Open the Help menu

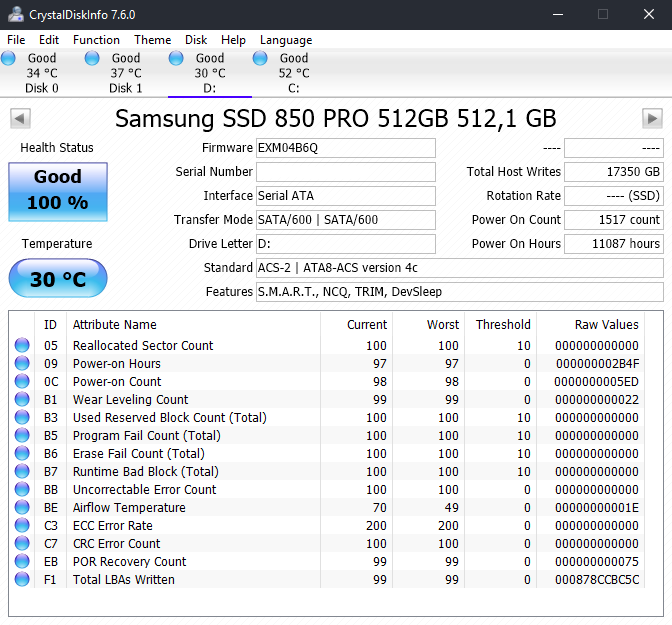pyautogui.click(x=233, y=40)
